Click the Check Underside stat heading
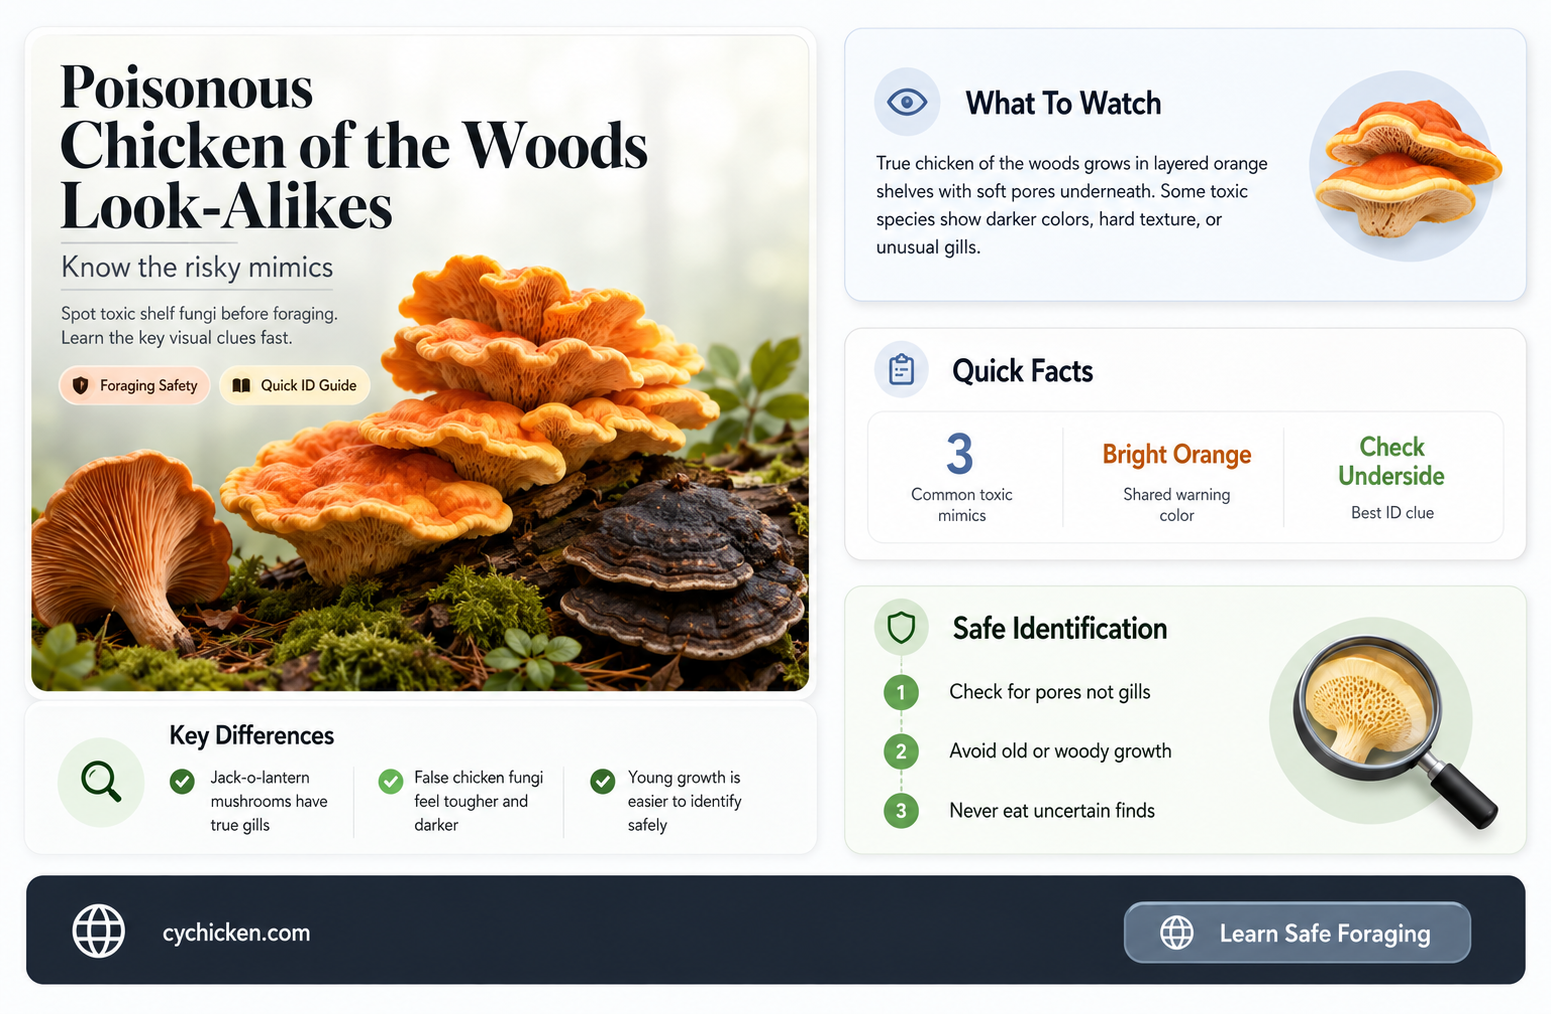Viewport: 1551px width, 1014px height. click(1391, 461)
